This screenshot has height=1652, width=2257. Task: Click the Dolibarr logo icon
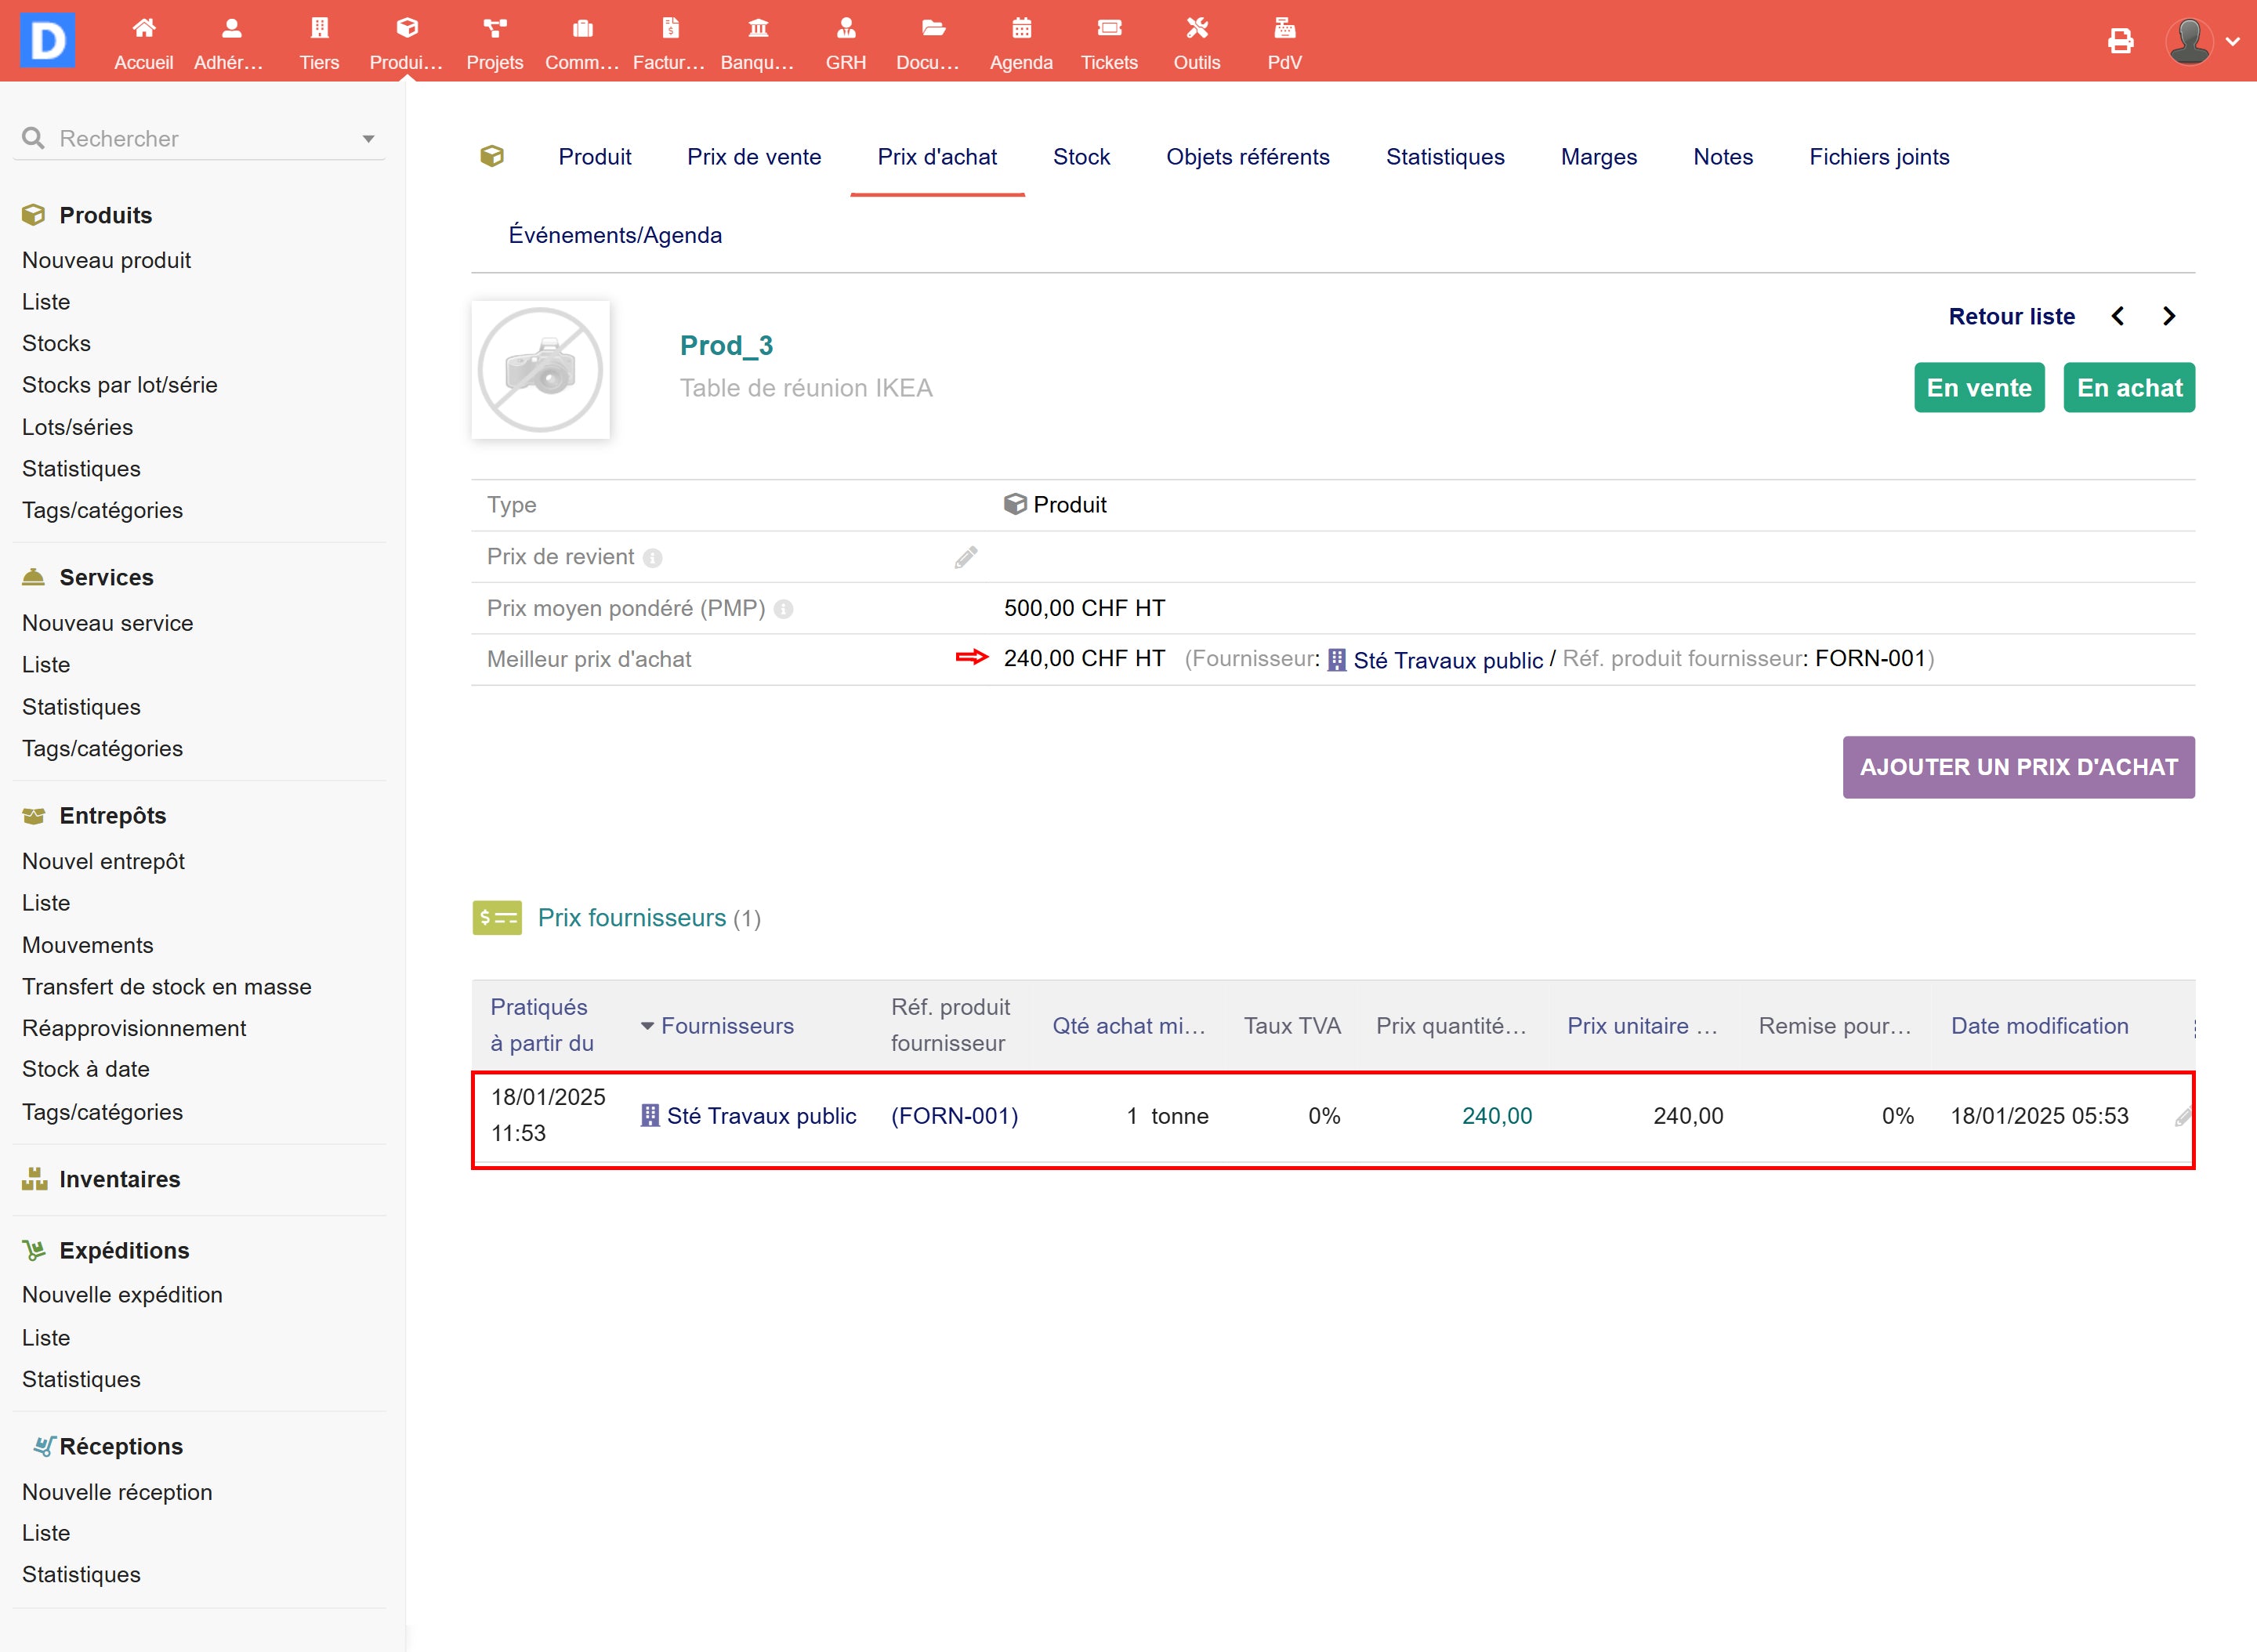(x=47, y=40)
